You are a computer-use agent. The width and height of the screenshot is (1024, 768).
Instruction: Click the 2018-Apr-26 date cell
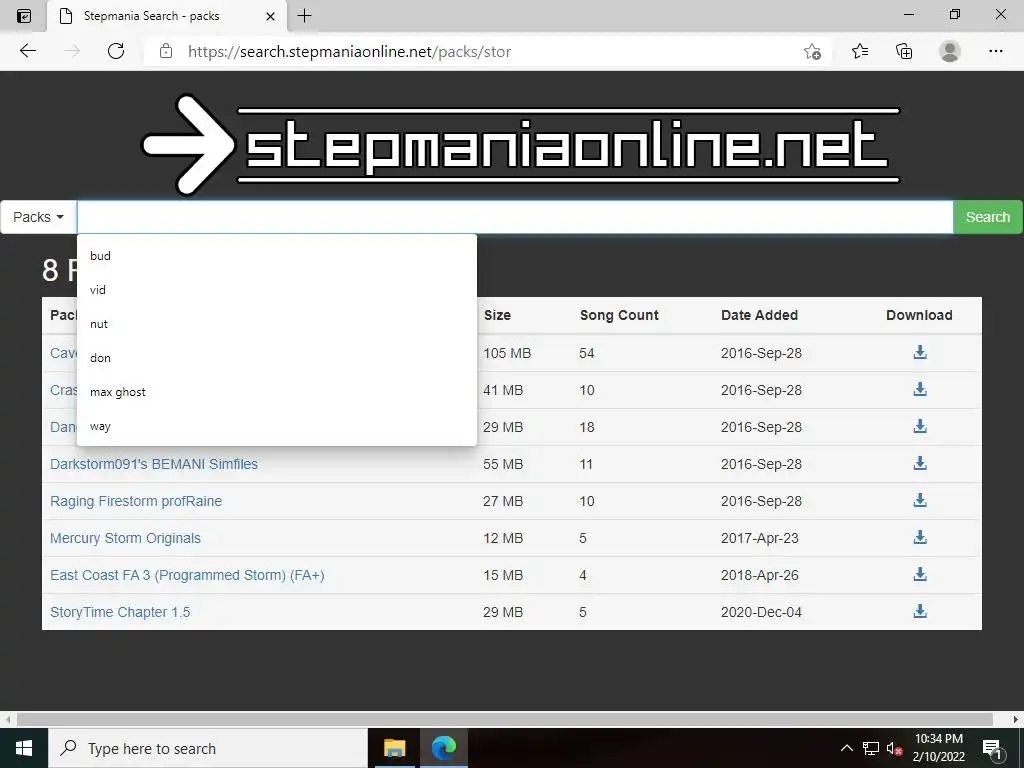tap(760, 575)
